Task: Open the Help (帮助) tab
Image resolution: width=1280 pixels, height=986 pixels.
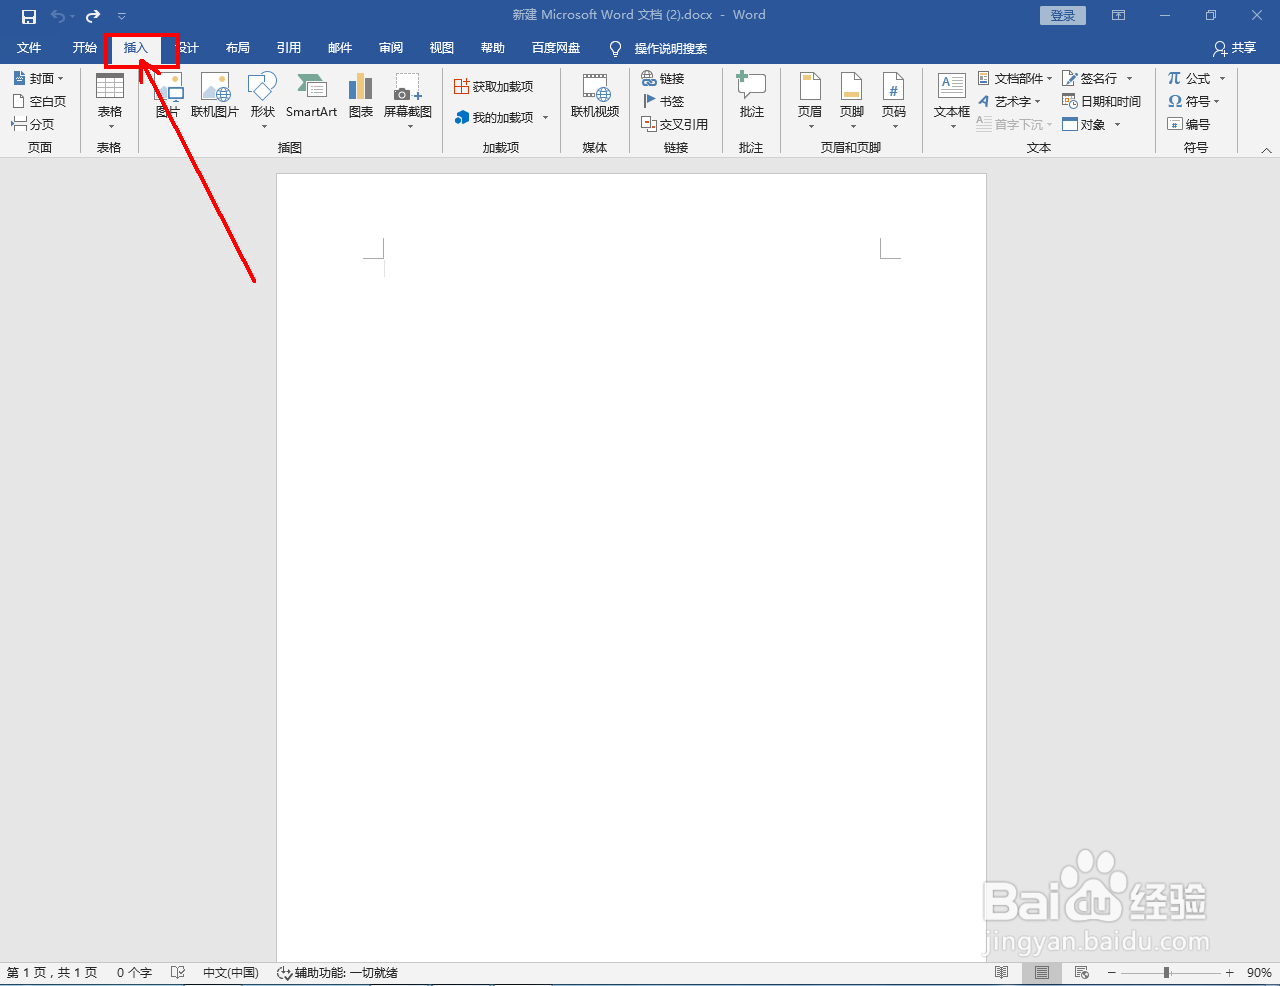Action: [x=493, y=48]
